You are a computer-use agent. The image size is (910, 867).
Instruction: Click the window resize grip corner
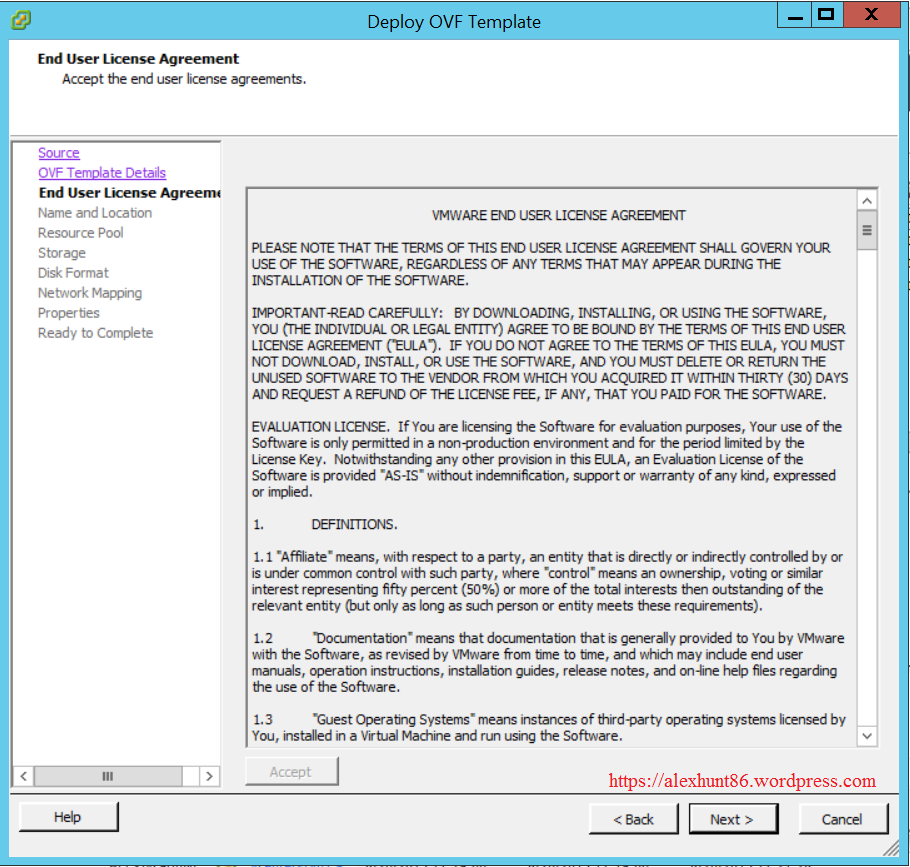[891, 848]
